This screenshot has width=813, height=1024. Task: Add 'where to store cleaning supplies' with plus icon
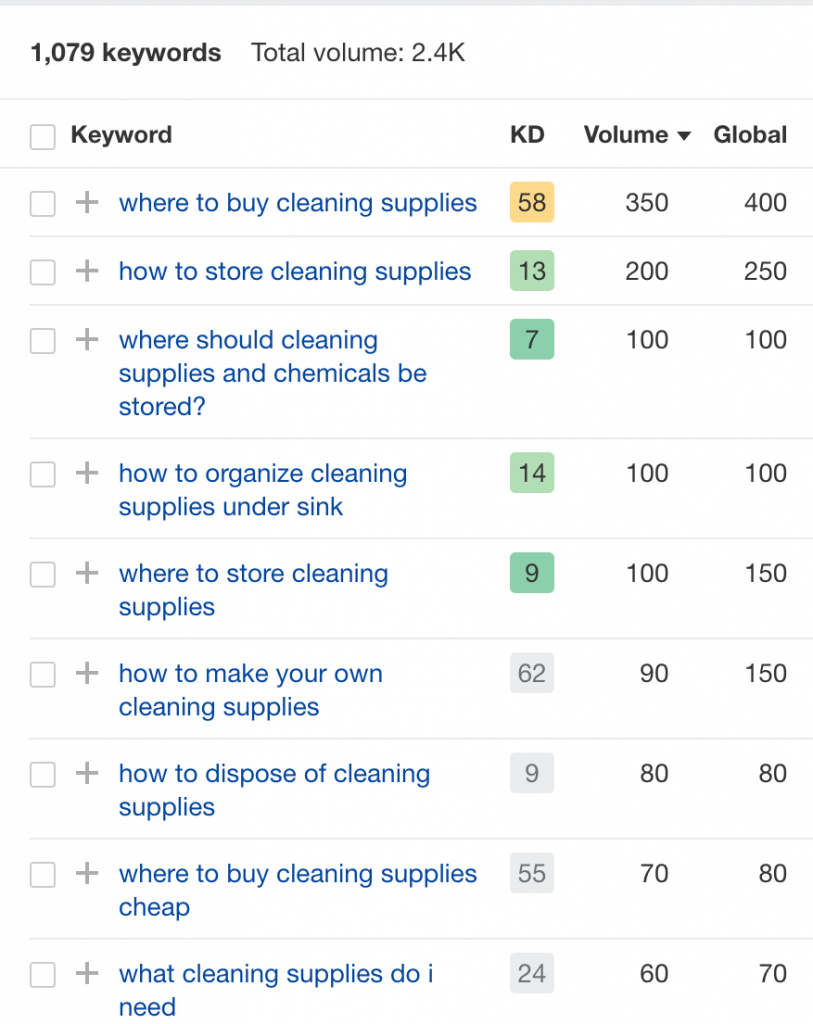87,573
